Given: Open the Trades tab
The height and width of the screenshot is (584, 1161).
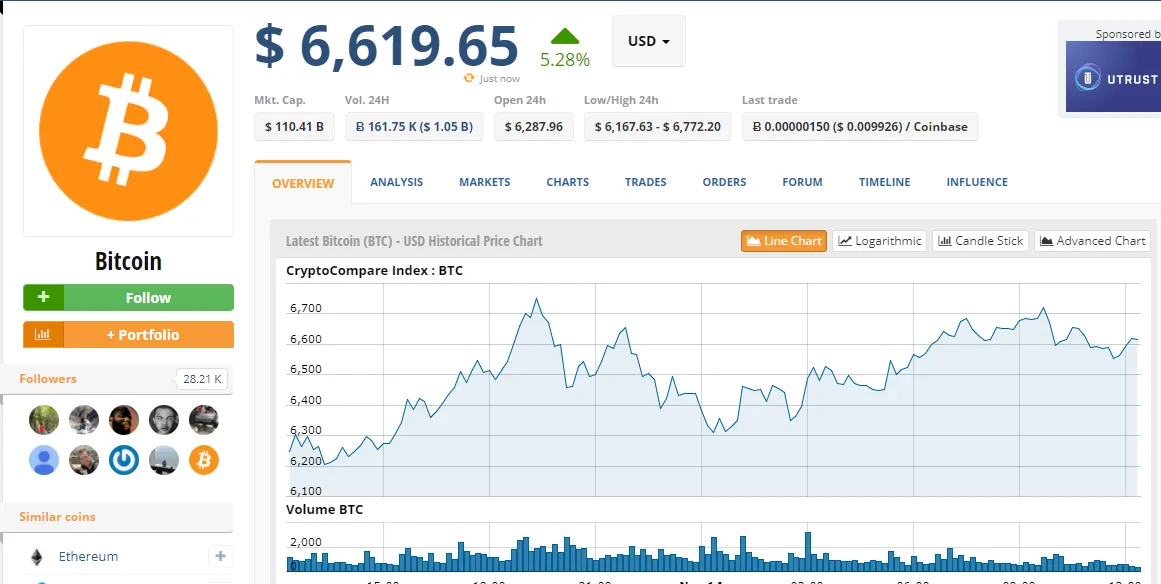Looking at the screenshot, I should [x=646, y=182].
